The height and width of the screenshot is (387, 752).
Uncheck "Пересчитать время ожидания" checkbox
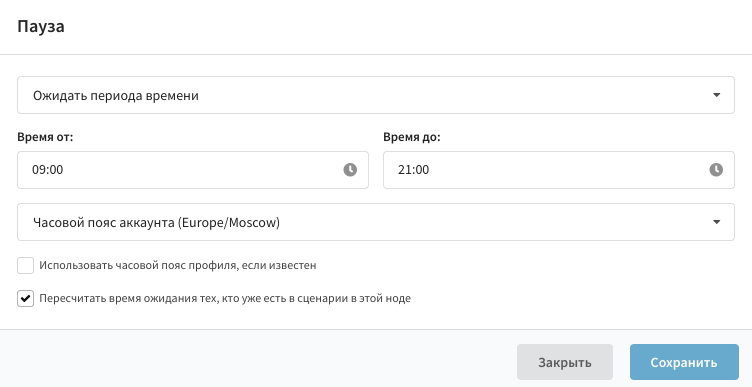(25, 298)
